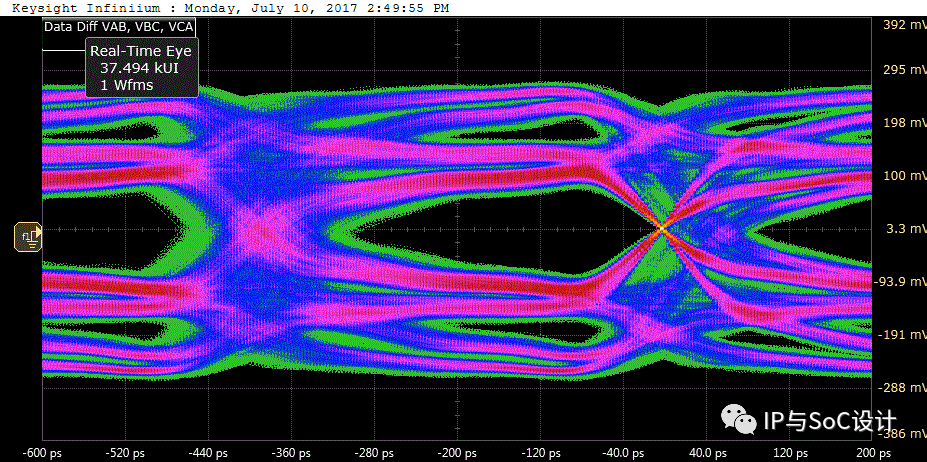Select the 'Data Diff VAB, VBC, VCA' label

tap(118, 27)
